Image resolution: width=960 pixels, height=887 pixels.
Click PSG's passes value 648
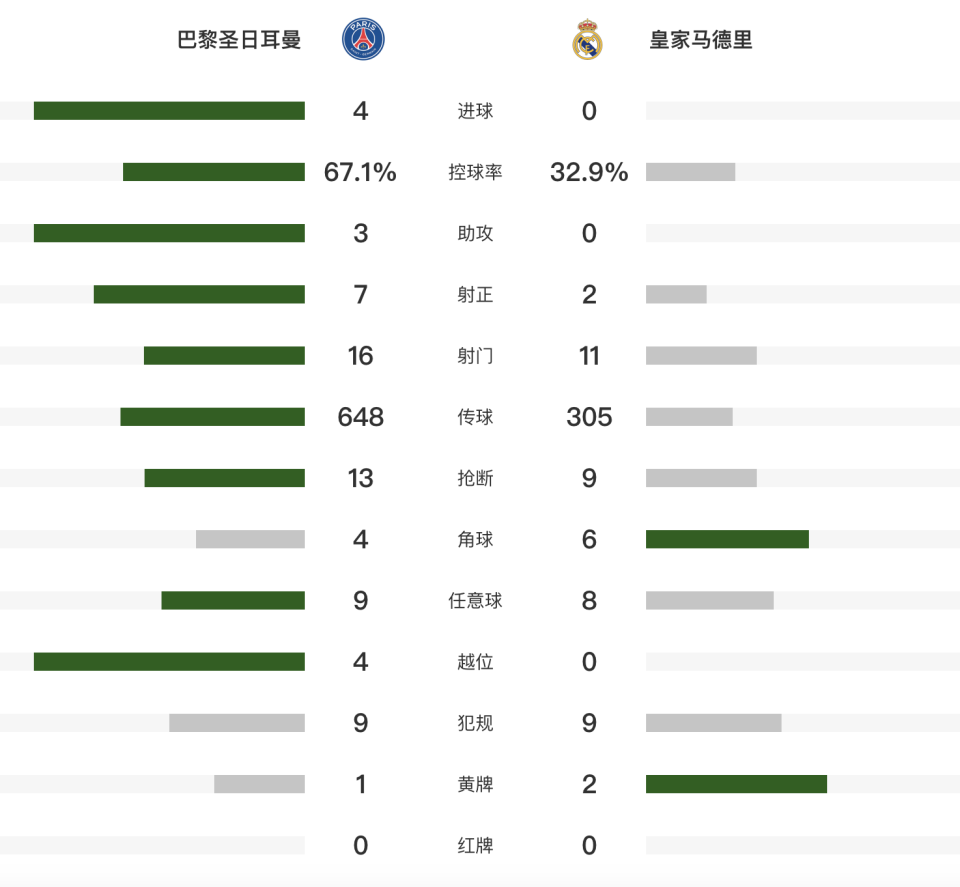pyautogui.click(x=361, y=417)
